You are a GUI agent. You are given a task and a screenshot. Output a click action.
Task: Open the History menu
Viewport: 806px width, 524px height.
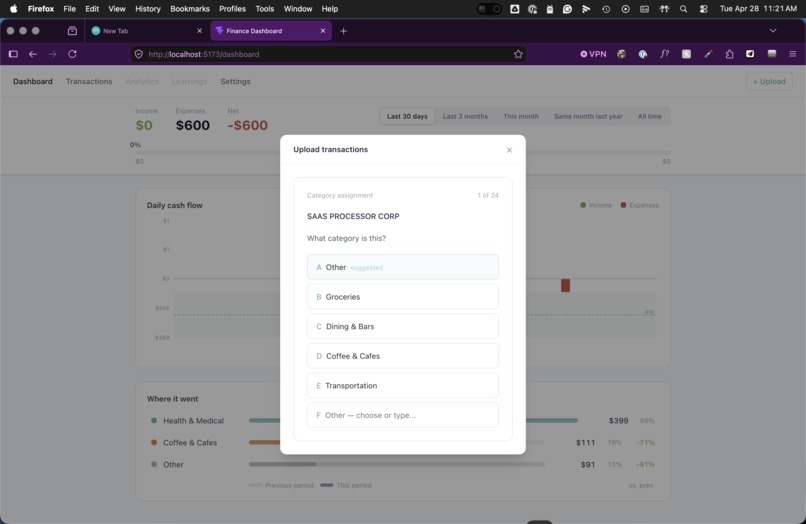pyautogui.click(x=148, y=9)
